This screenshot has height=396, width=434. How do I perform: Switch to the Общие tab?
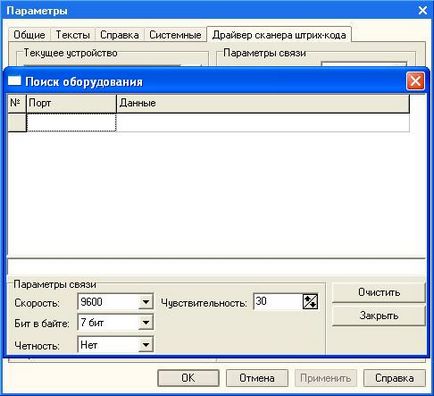[29, 35]
